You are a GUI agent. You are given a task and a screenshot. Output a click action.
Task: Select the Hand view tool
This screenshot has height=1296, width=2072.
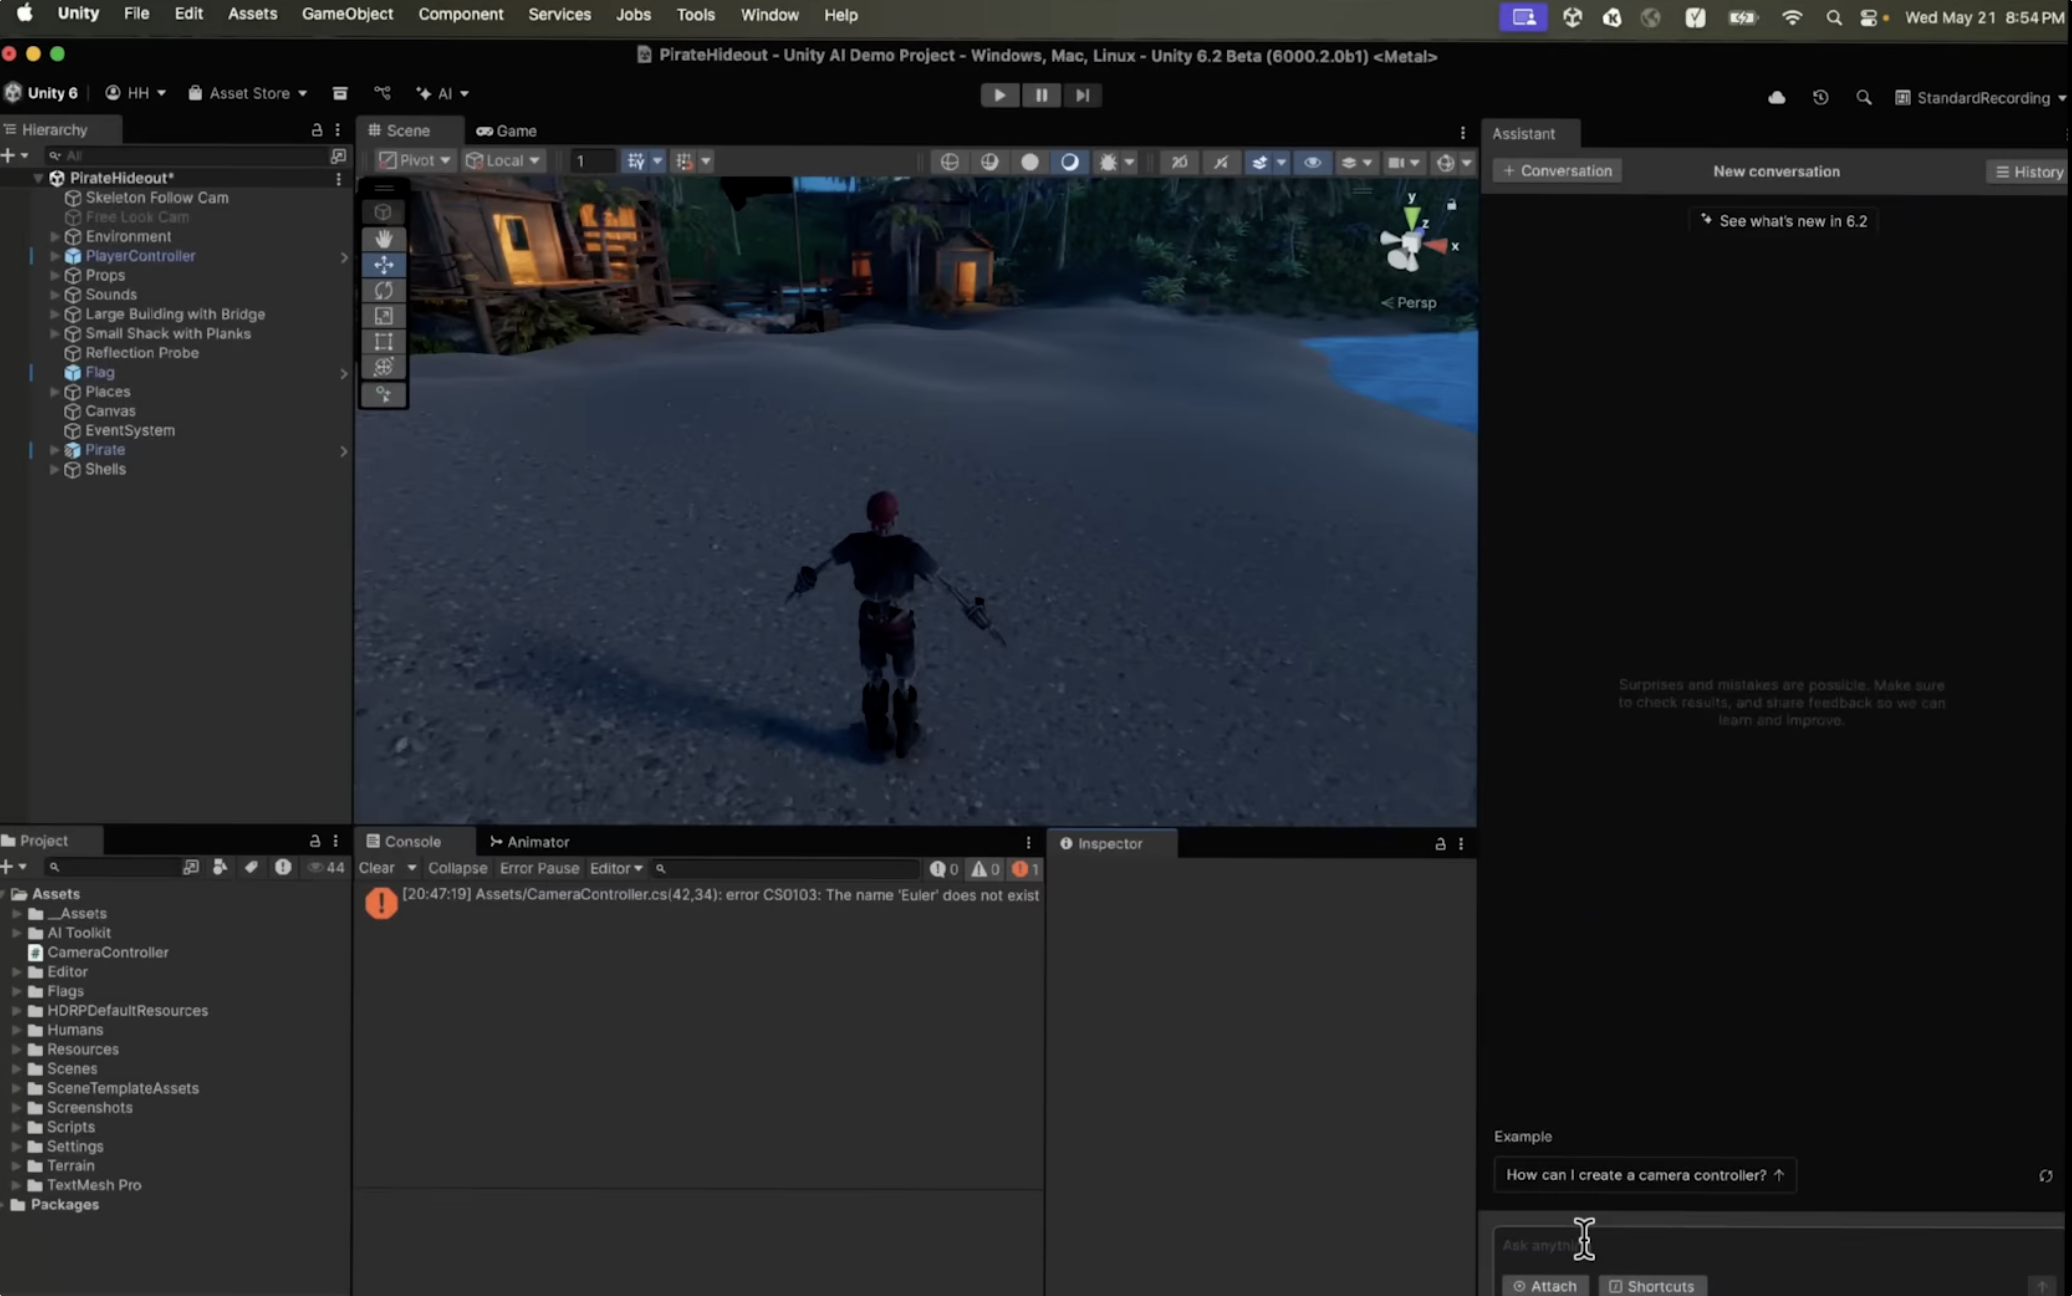coord(384,238)
